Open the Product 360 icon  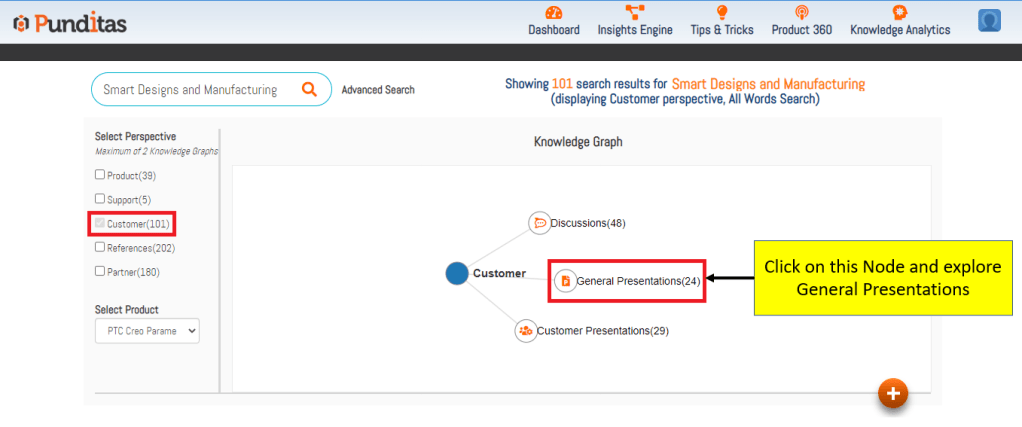click(x=801, y=12)
